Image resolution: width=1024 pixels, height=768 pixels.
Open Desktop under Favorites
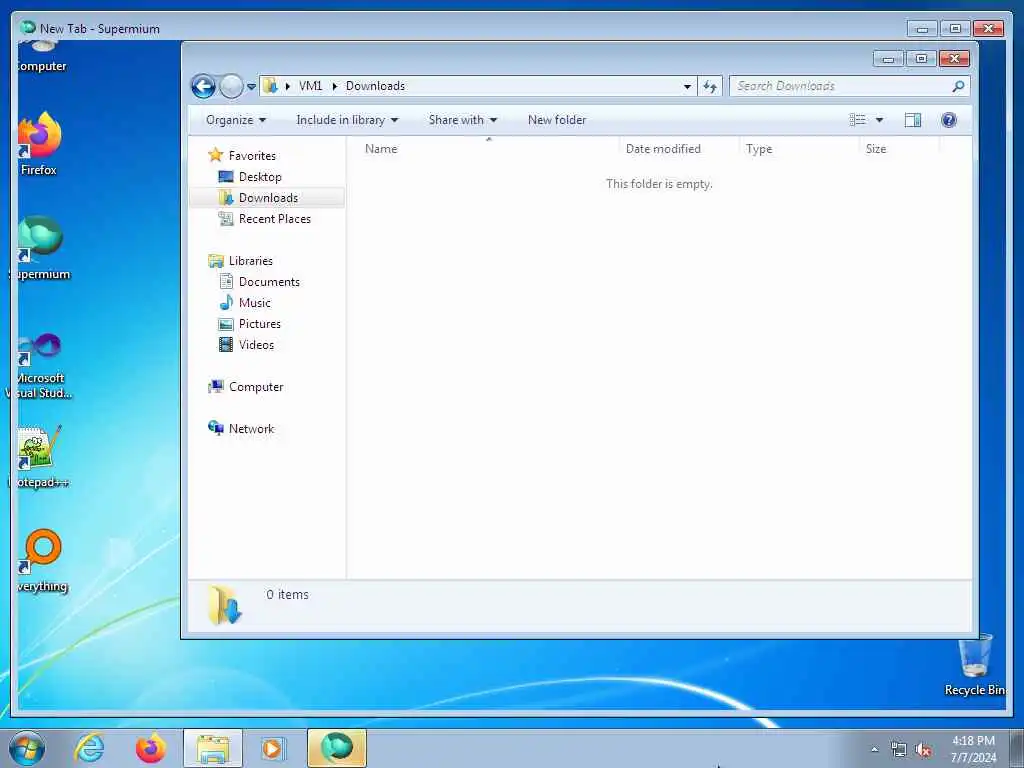click(x=260, y=177)
